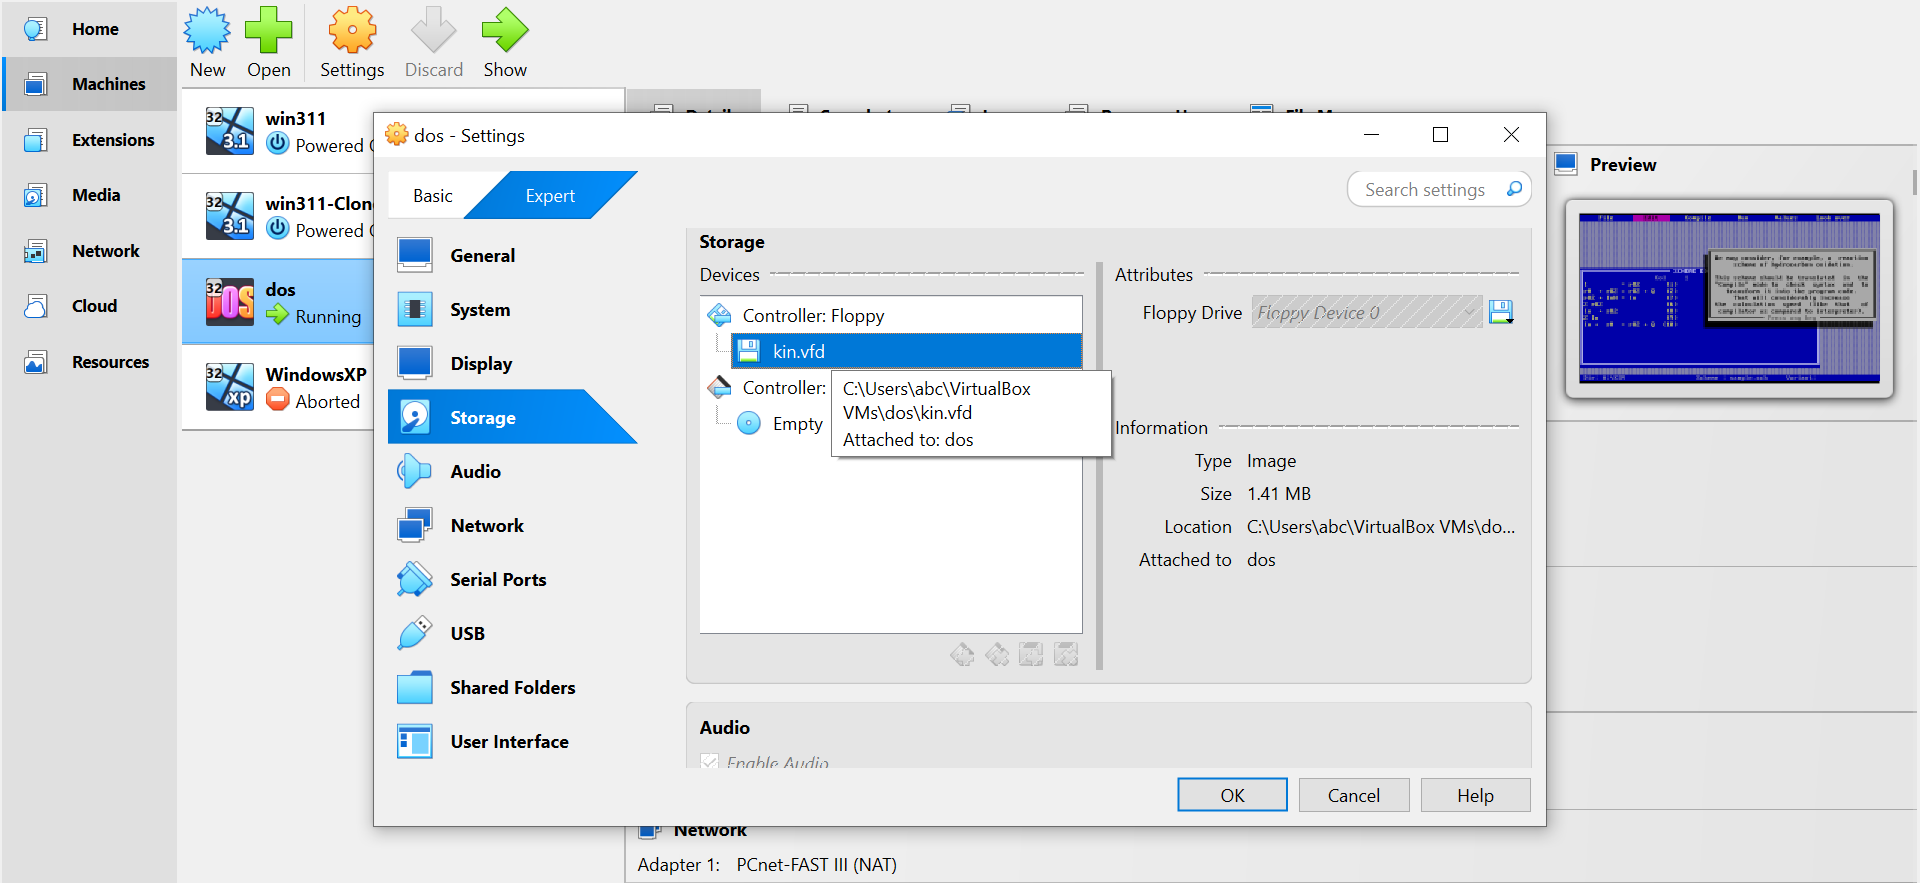Click the green Open plus icon
The height and width of the screenshot is (883, 1920).
(268, 32)
